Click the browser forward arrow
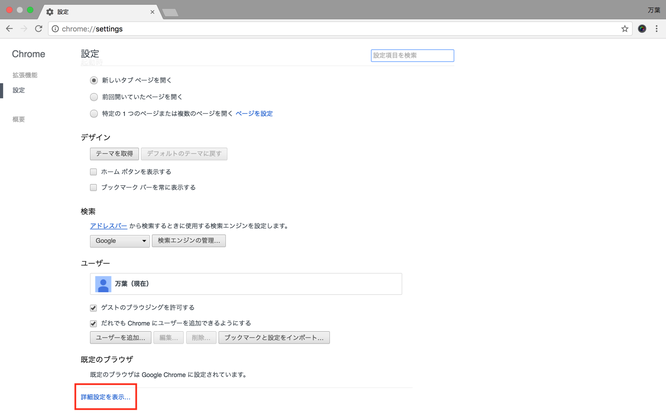The image size is (666, 416). pyautogui.click(x=24, y=28)
